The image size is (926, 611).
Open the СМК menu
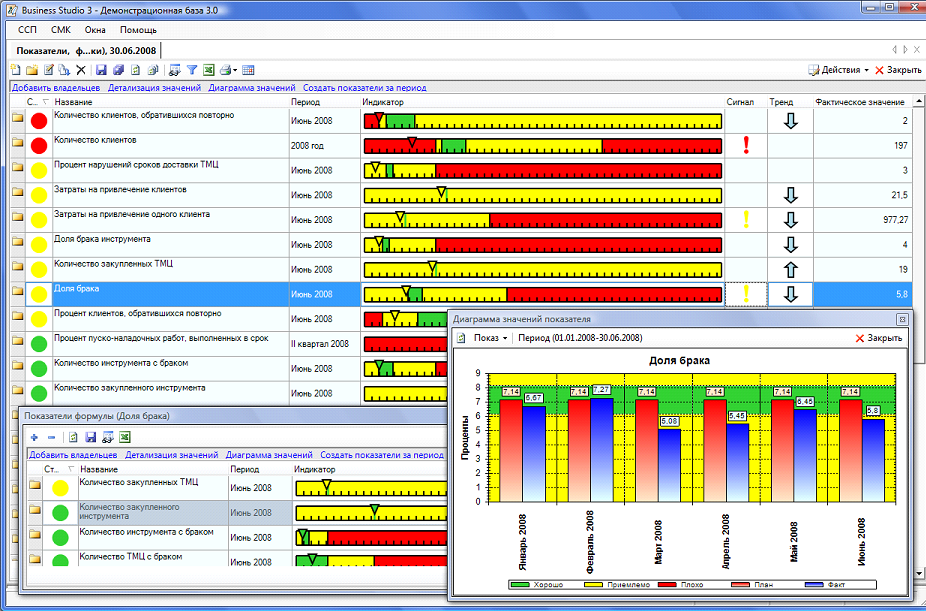click(61, 30)
